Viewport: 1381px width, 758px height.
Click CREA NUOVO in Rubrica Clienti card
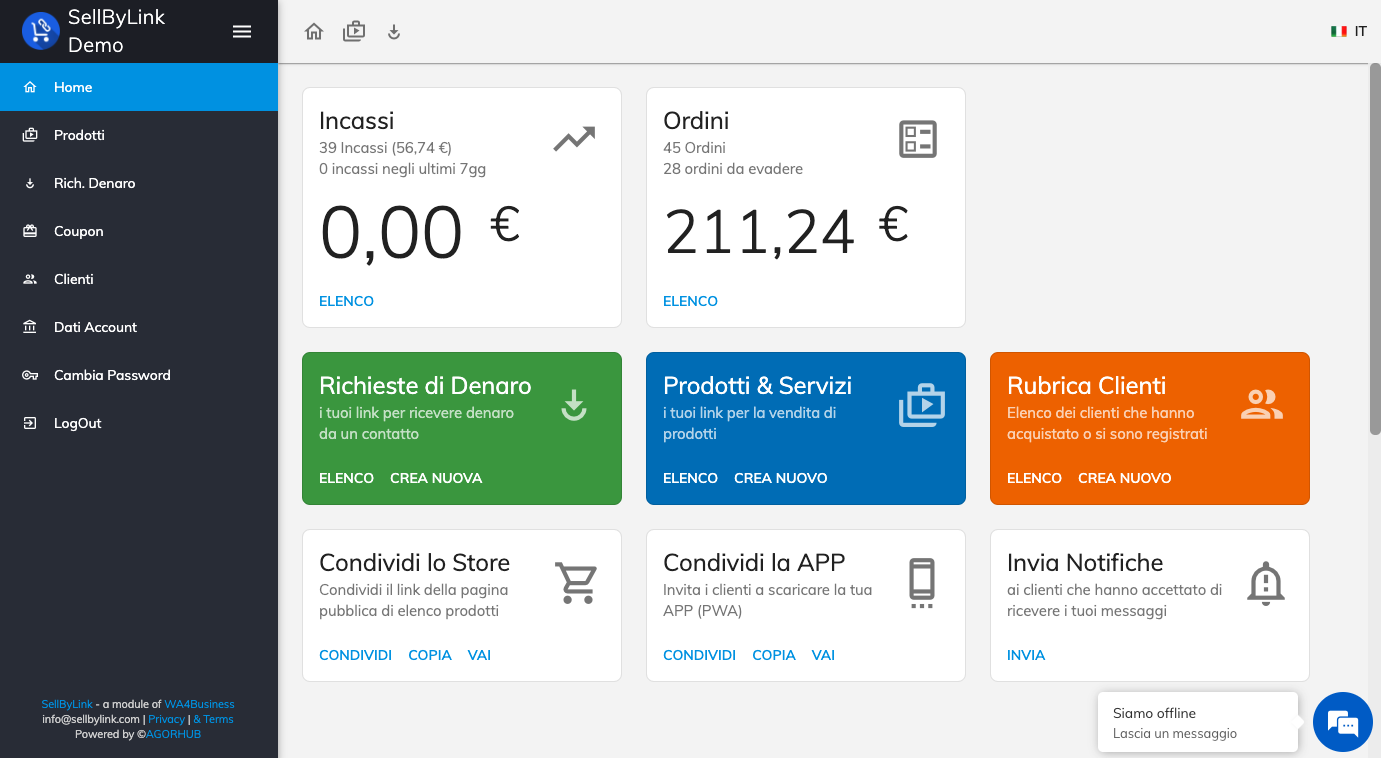click(x=1125, y=478)
